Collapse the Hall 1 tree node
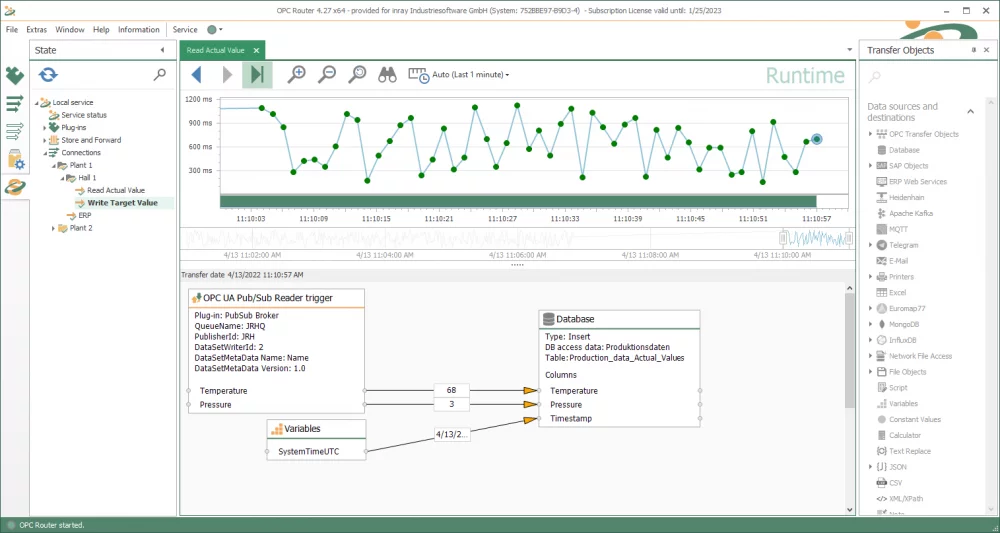 click(62, 179)
